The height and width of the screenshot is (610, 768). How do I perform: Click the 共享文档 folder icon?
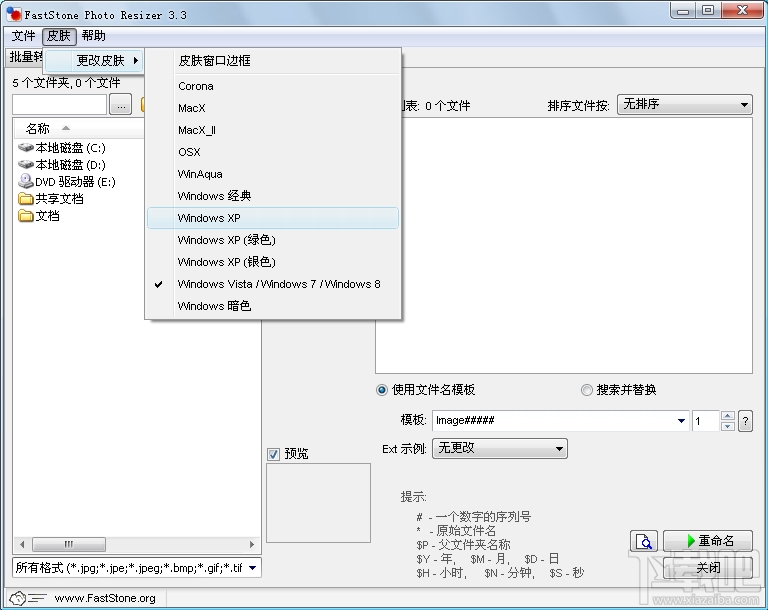pyautogui.click(x=25, y=198)
